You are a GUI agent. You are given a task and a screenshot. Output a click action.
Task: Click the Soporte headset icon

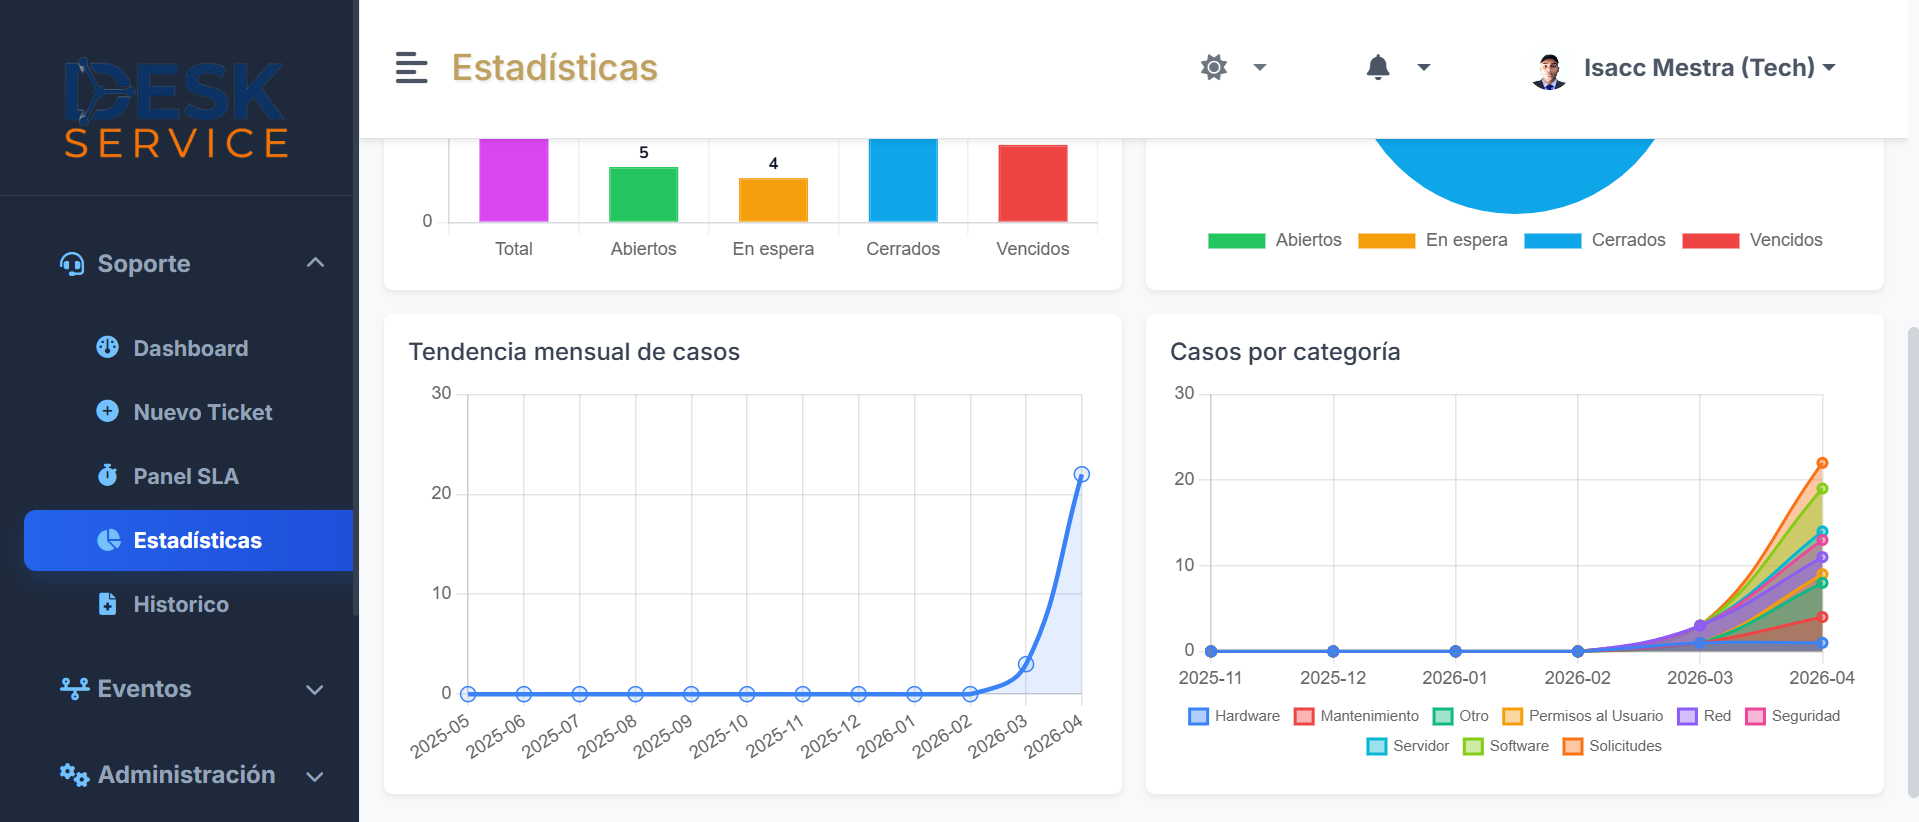tap(72, 264)
